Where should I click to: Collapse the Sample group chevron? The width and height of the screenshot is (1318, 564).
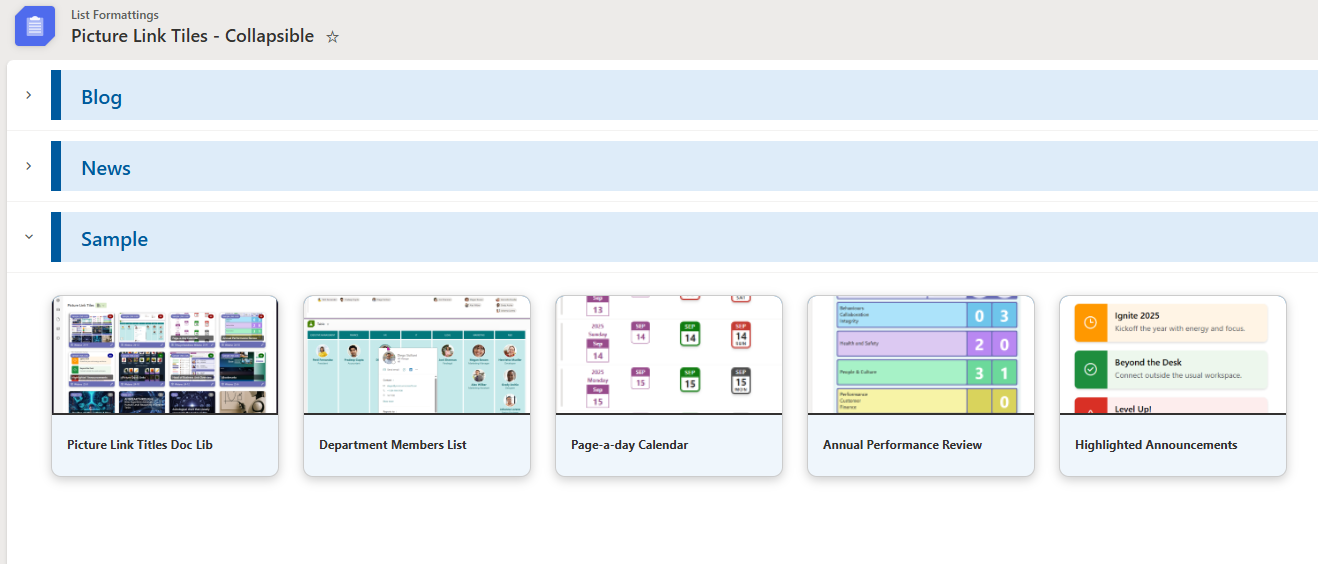point(29,237)
